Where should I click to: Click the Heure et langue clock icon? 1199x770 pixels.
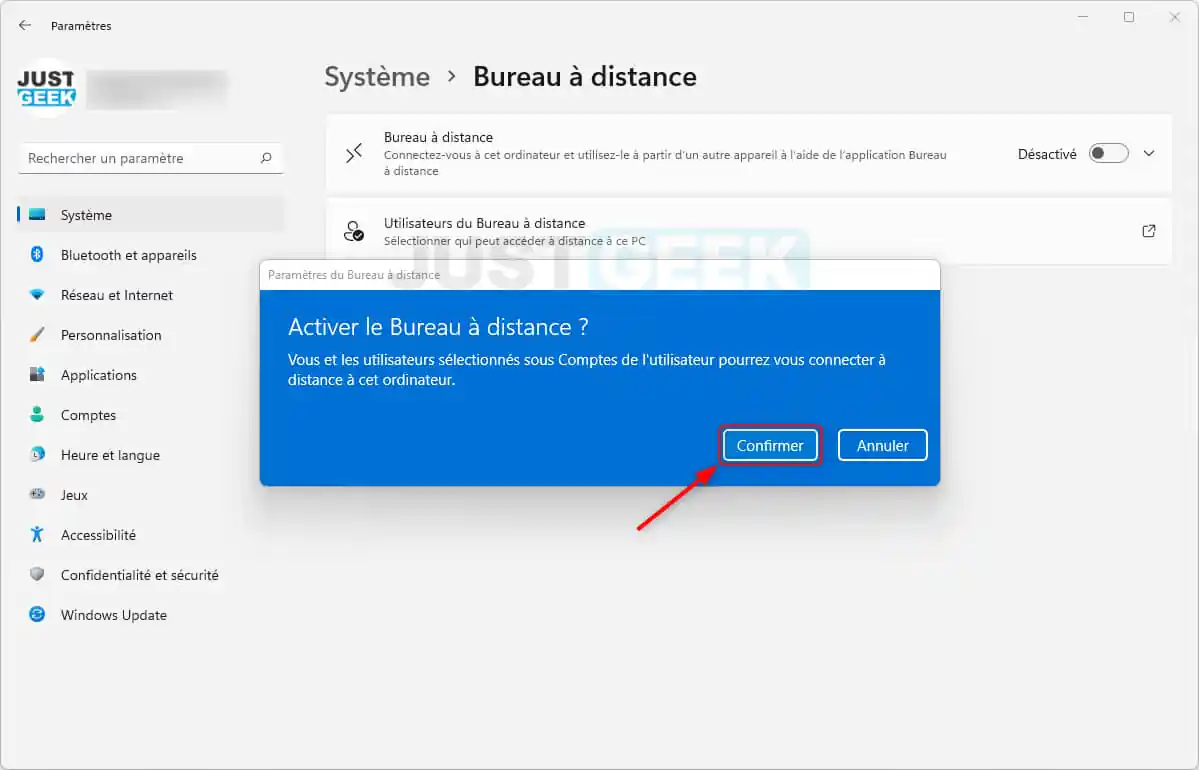point(37,454)
